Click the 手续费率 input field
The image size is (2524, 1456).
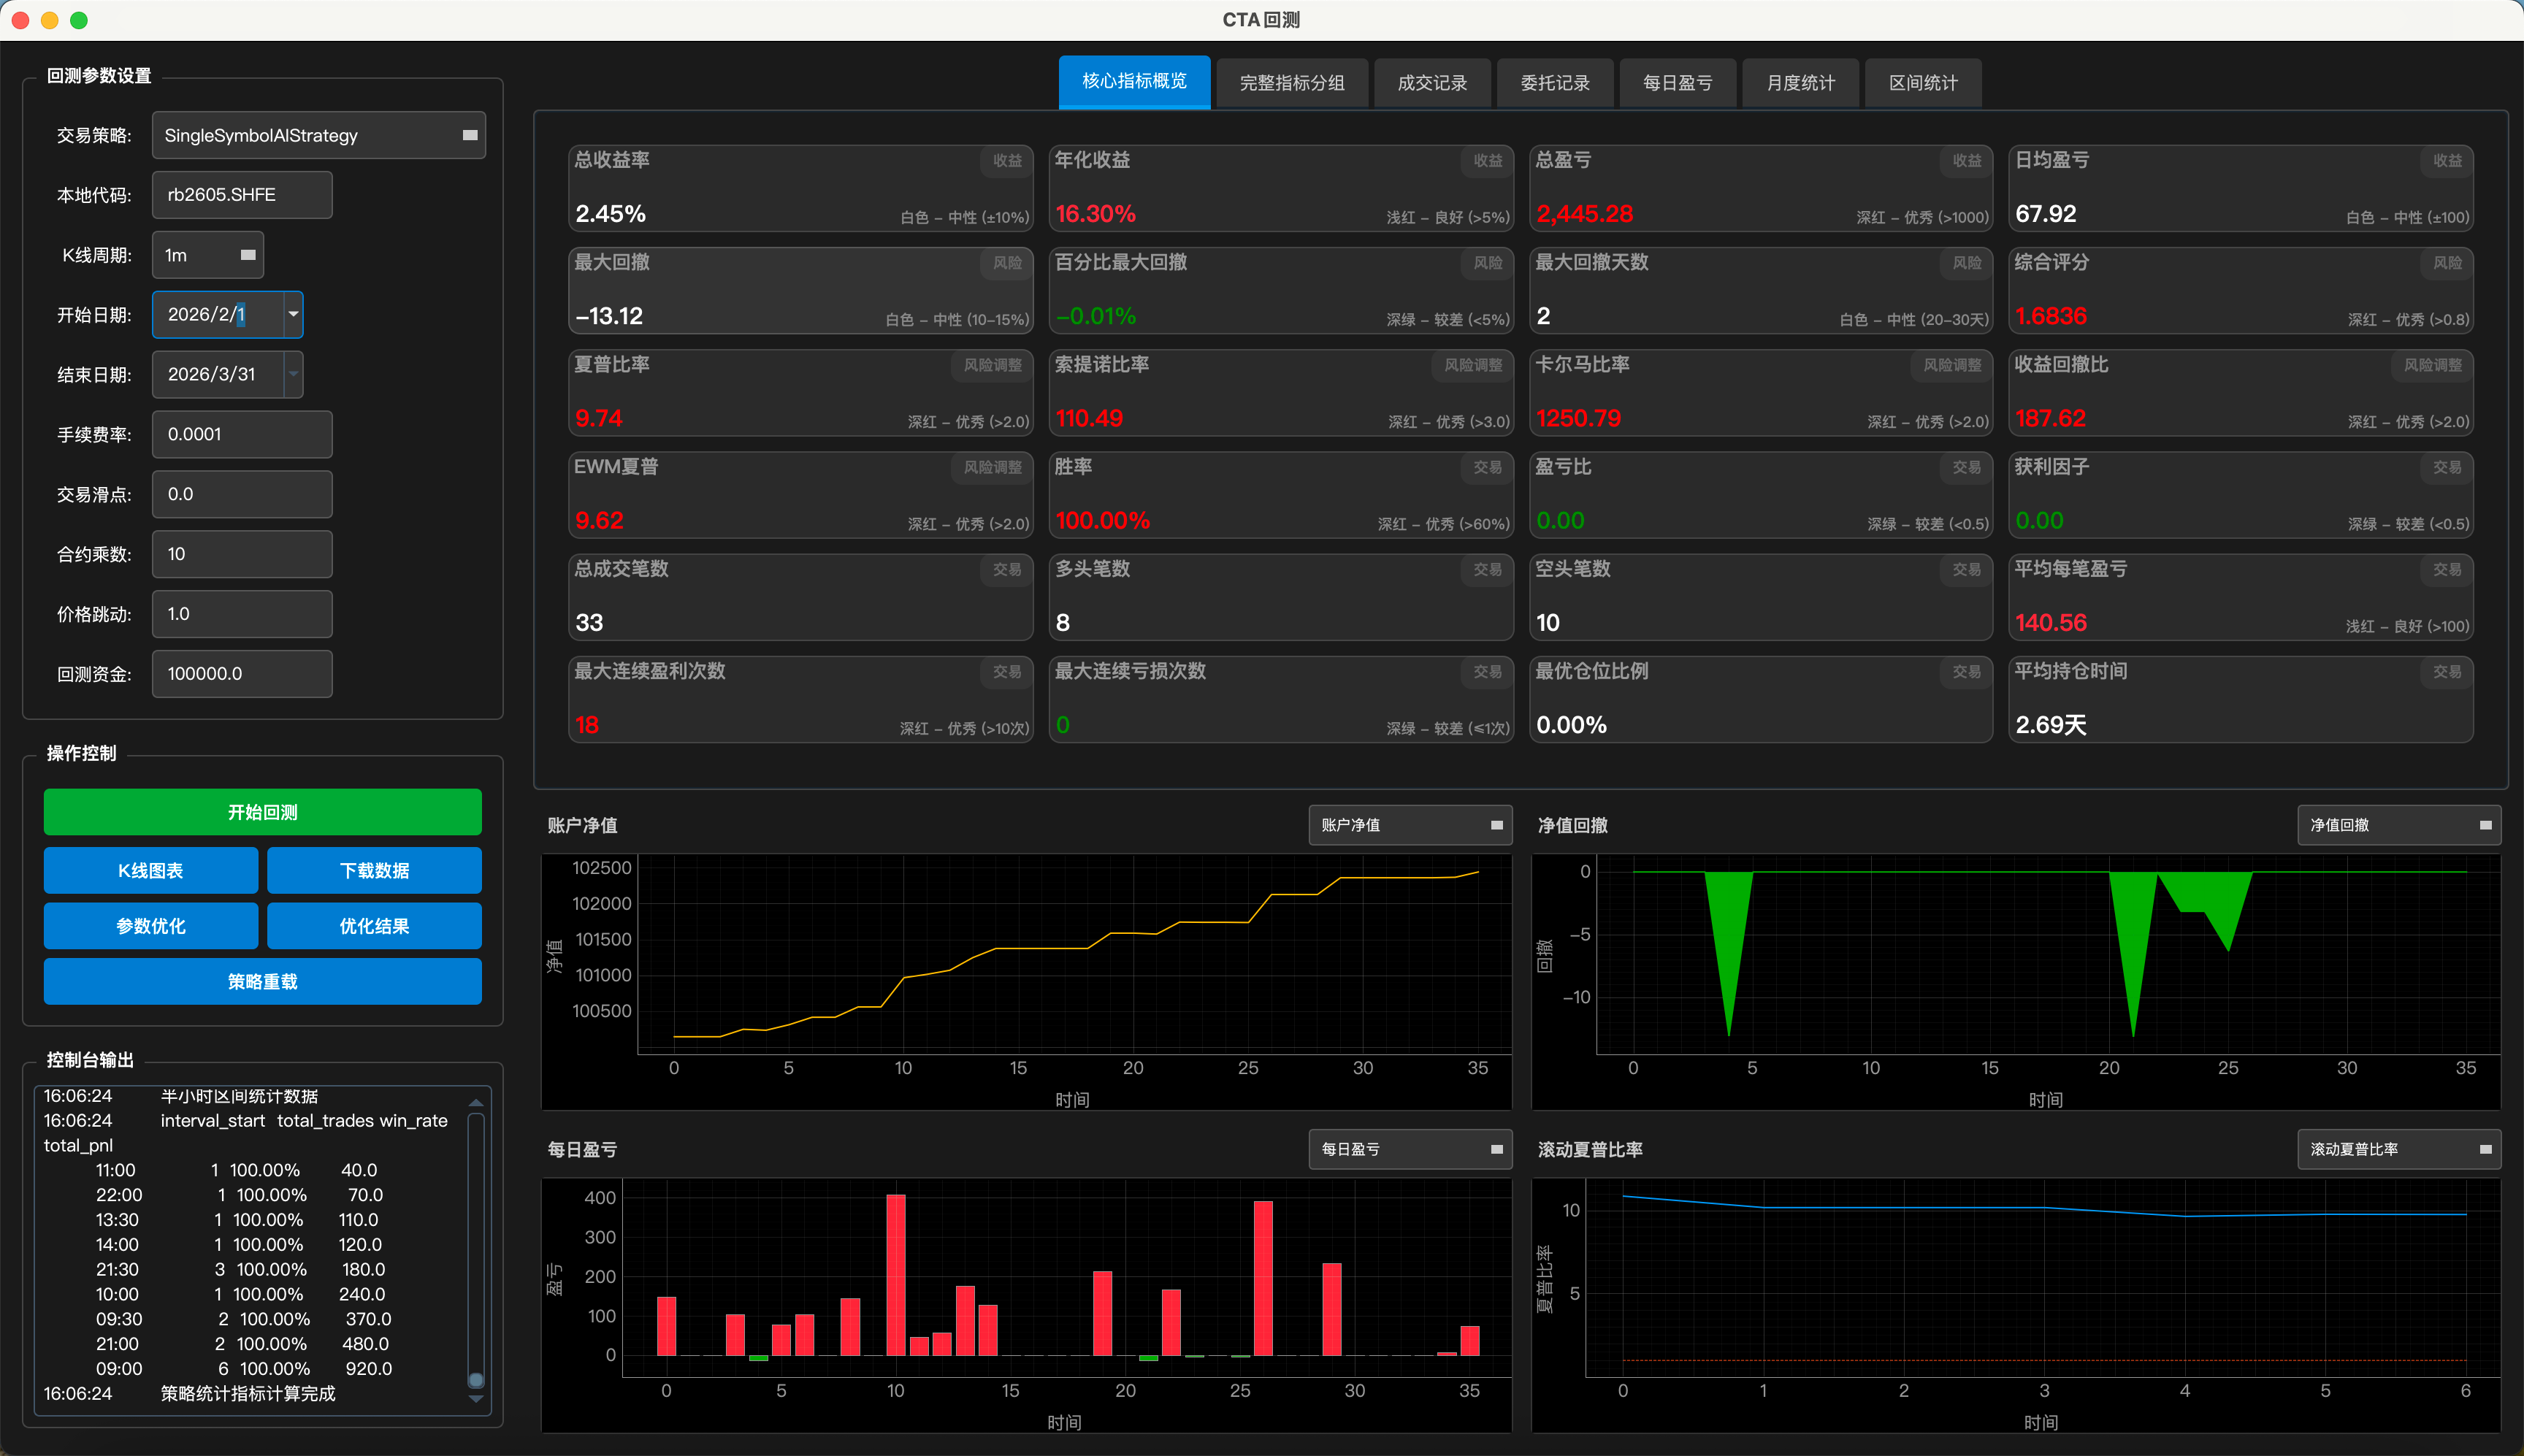point(241,434)
